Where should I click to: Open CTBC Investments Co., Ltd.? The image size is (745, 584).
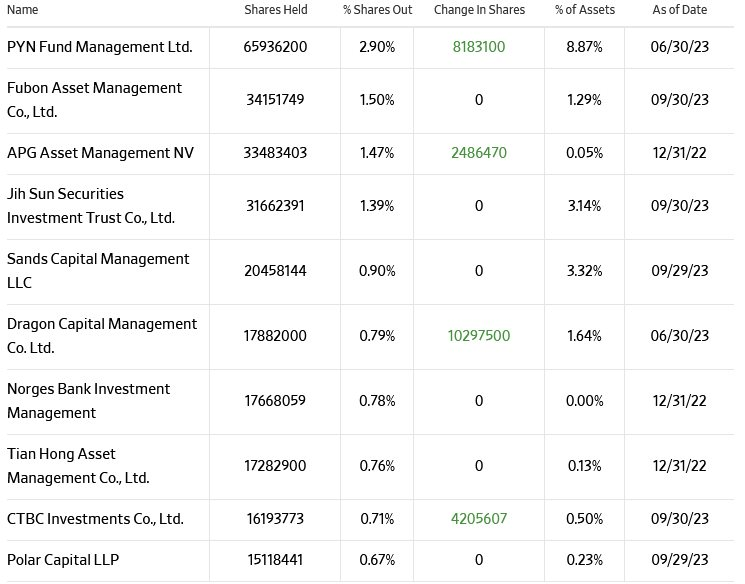click(95, 520)
